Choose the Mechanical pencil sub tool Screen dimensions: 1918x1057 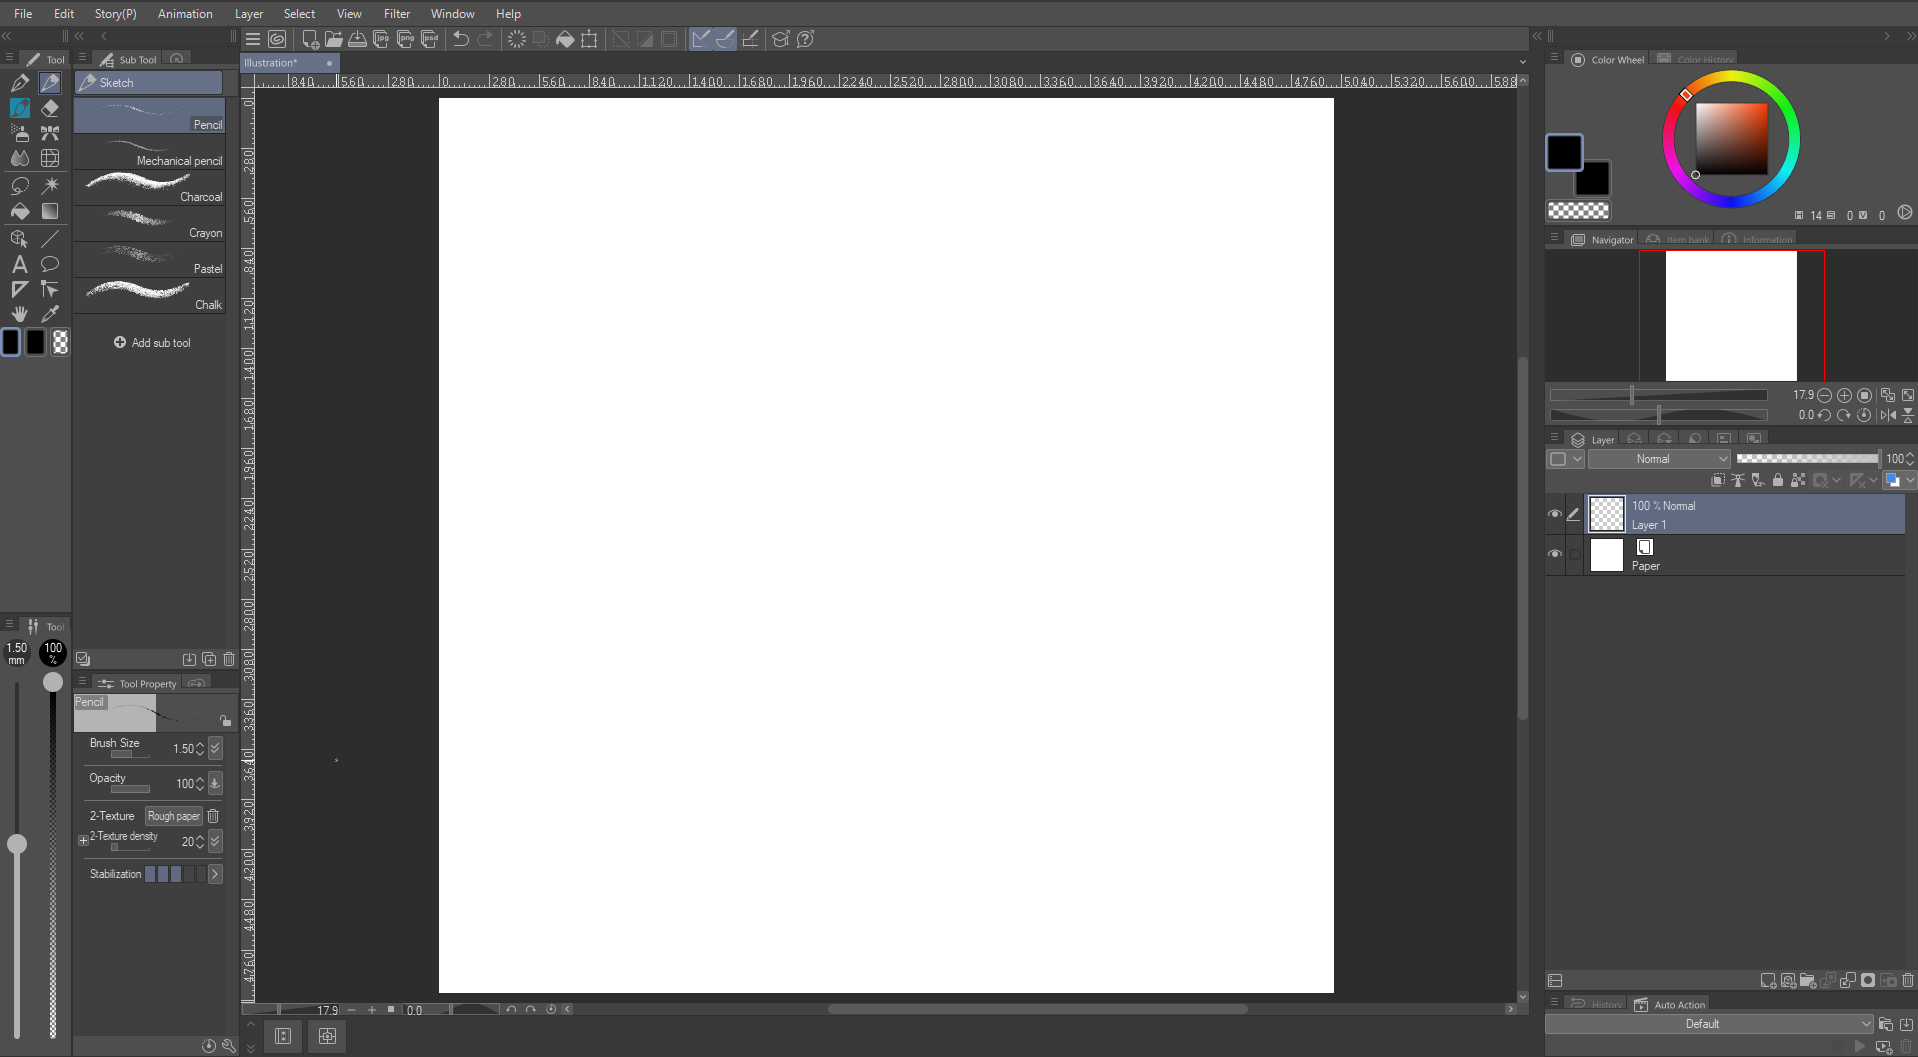pyautogui.click(x=150, y=152)
